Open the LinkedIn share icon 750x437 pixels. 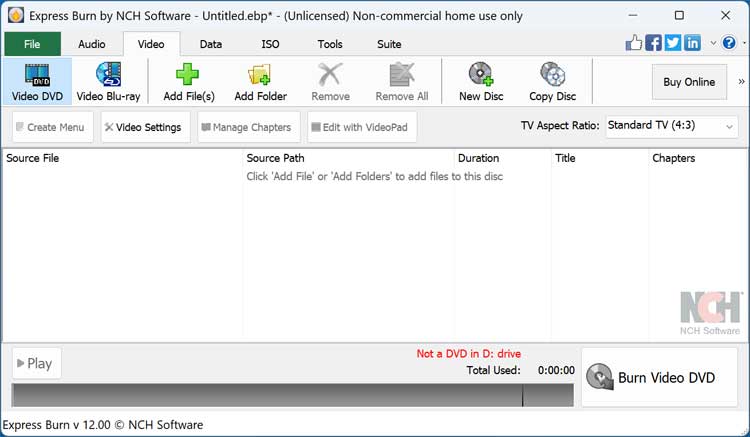click(692, 43)
